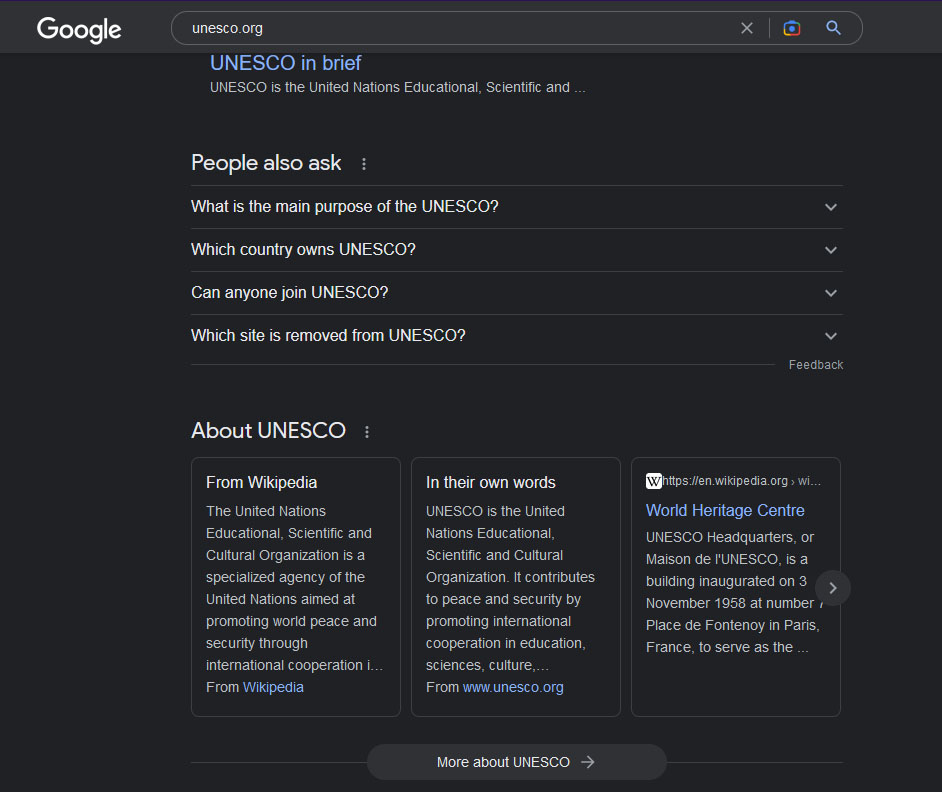Viewport: 942px width, 792px height.
Task: Click the 'In their own words' heading
Action: [x=491, y=483]
